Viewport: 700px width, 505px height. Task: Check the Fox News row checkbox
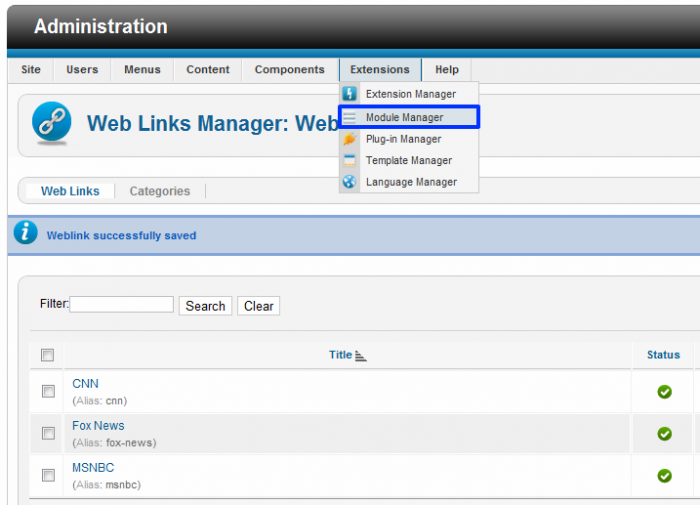pyautogui.click(x=48, y=433)
